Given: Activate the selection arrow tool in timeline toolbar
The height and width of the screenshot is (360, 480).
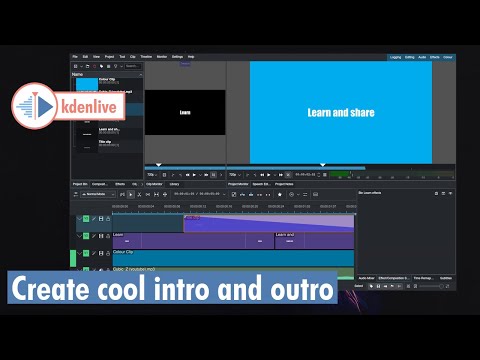Looking at the screenshot, I should coord(131,194).
